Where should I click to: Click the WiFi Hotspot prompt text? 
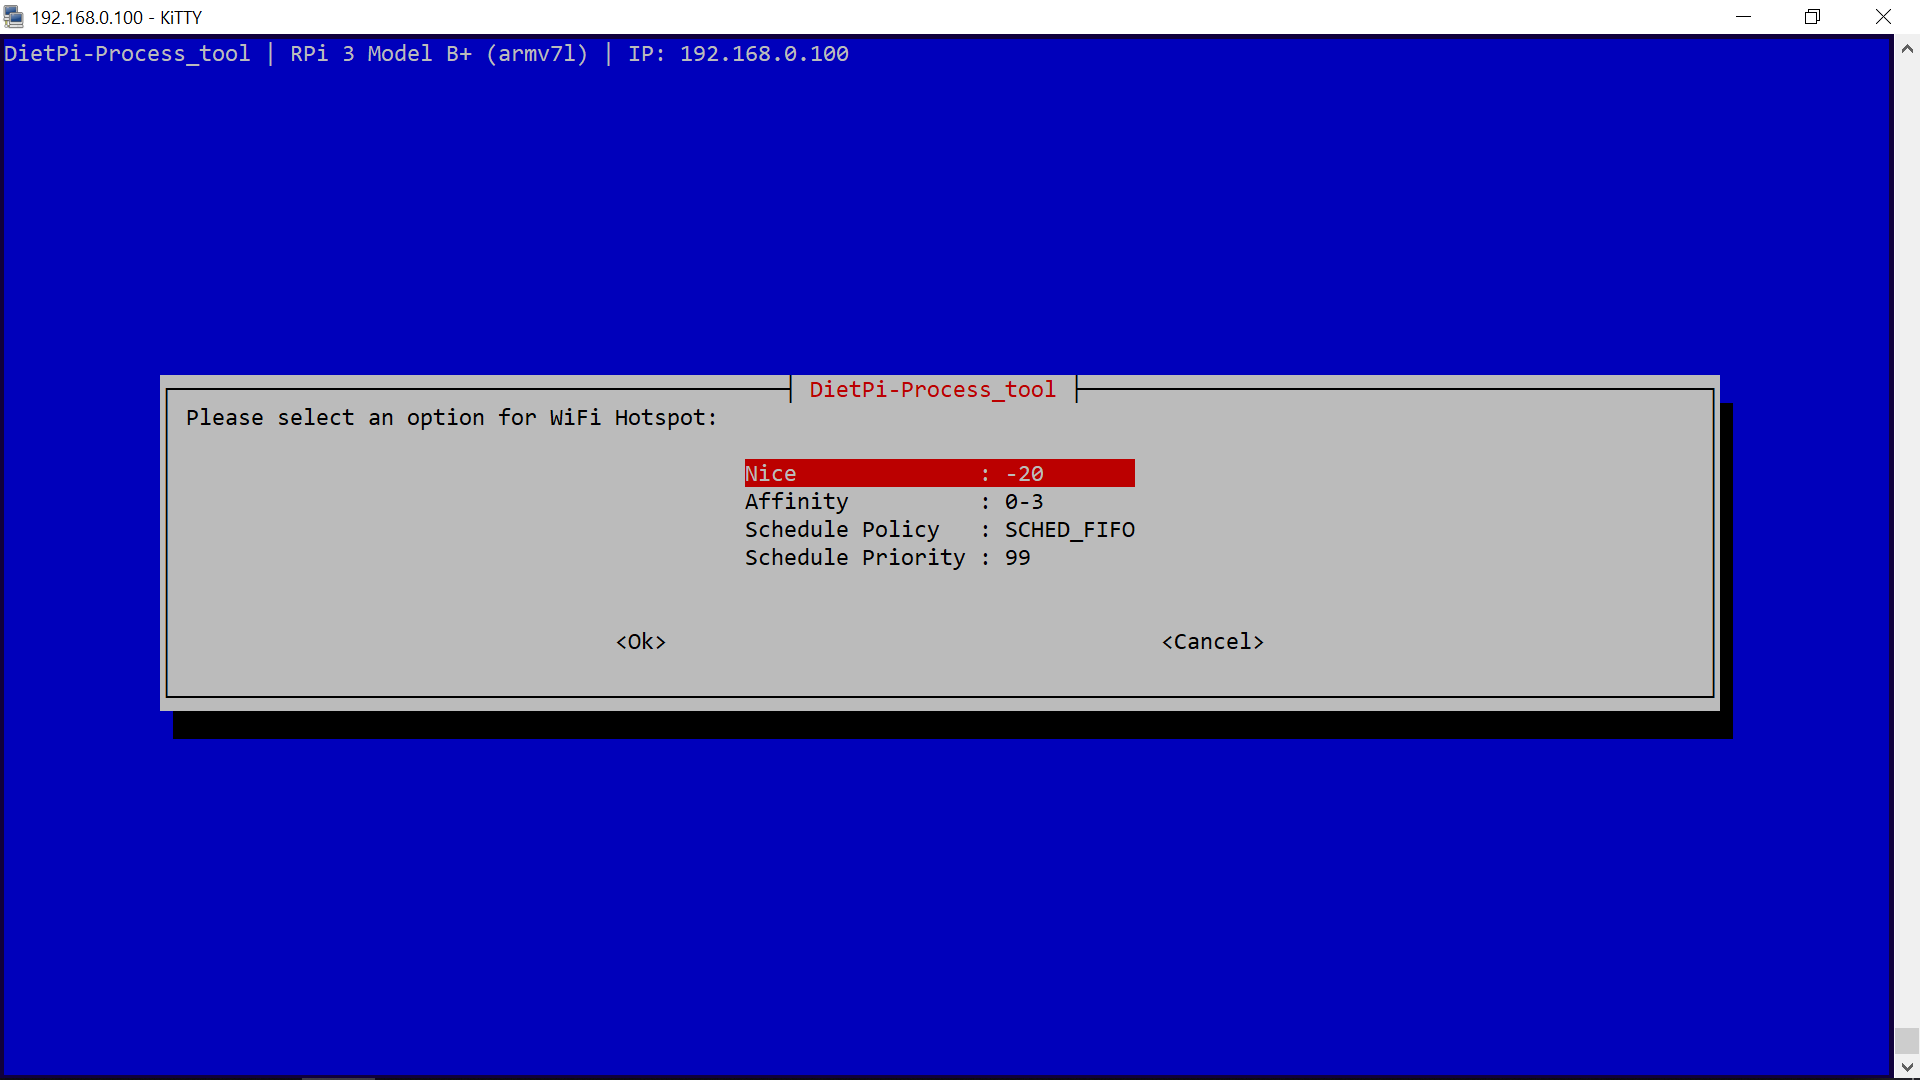coord(451,418)
